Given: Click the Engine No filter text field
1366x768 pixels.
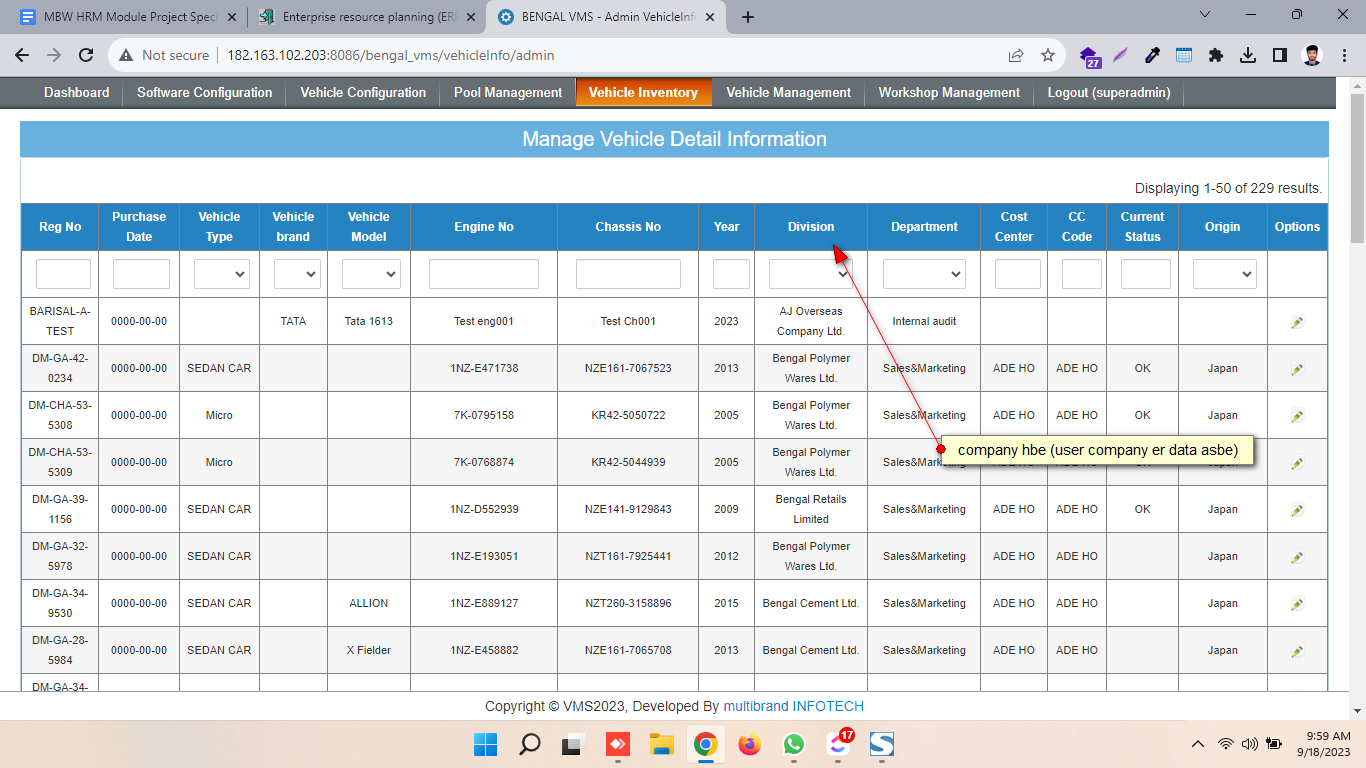Looking at the screenshot, I should 483,274.
